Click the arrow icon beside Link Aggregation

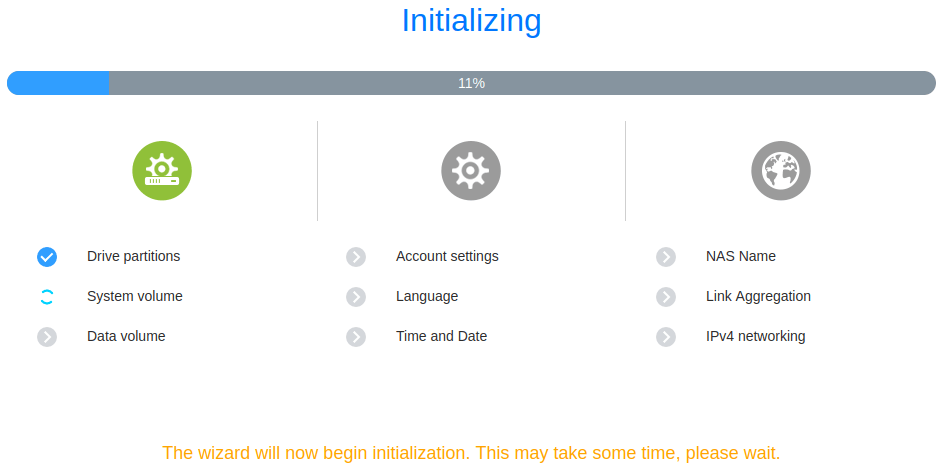coord(666,297)
